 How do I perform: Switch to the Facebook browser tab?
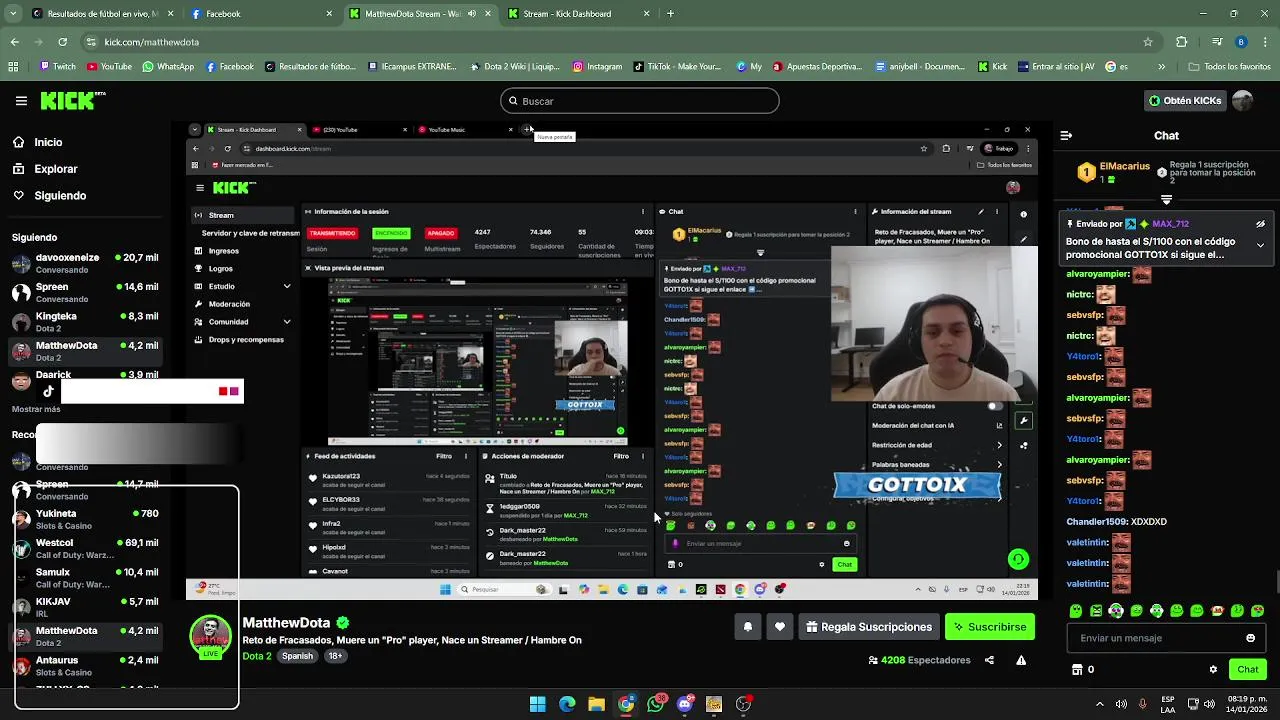pos(261,14)
